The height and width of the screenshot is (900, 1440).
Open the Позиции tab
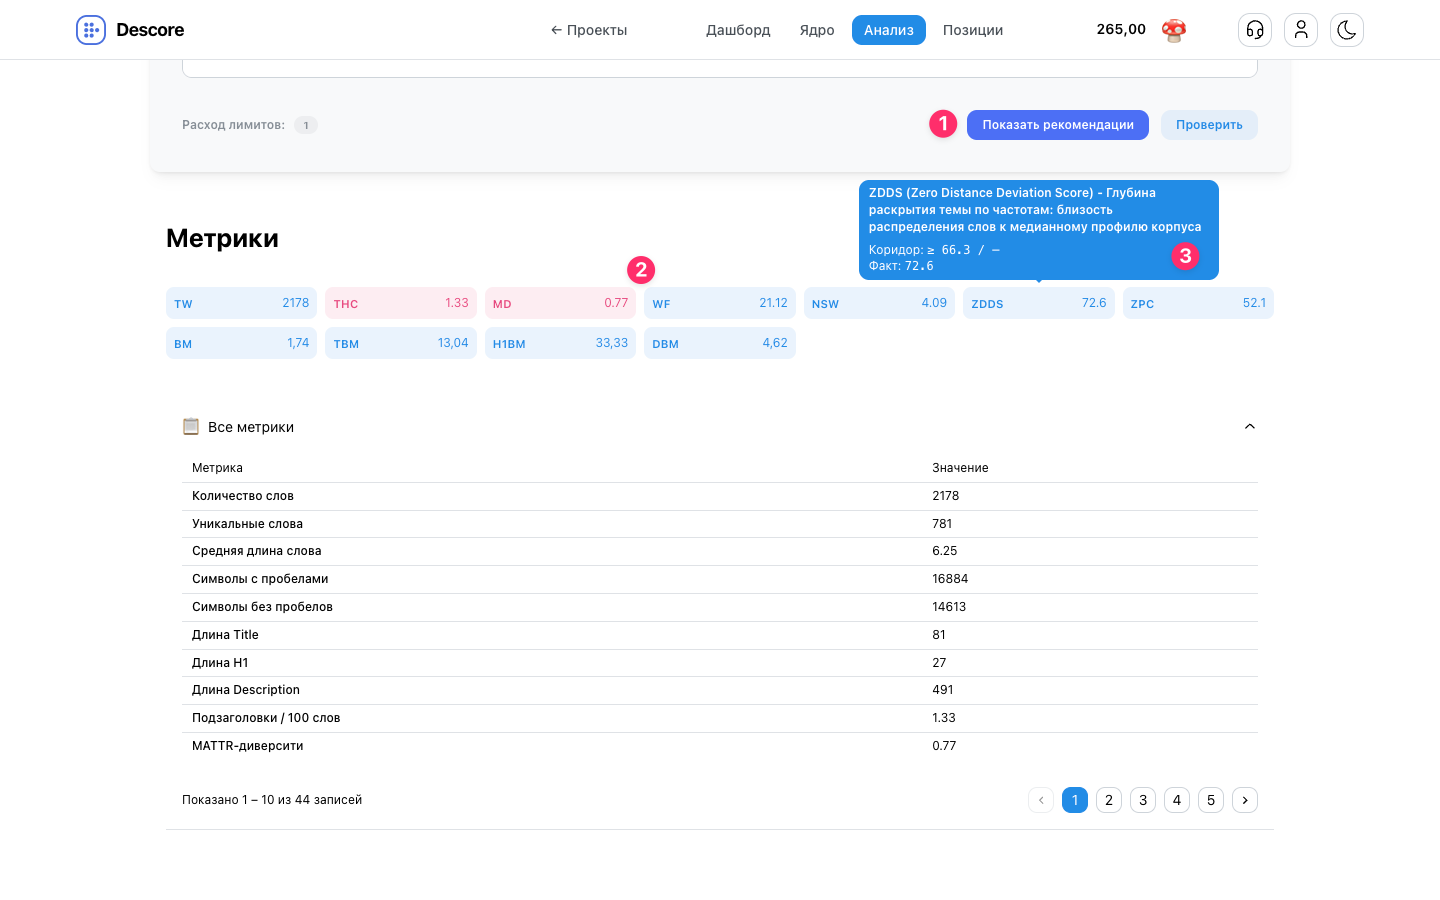(973, 30)
